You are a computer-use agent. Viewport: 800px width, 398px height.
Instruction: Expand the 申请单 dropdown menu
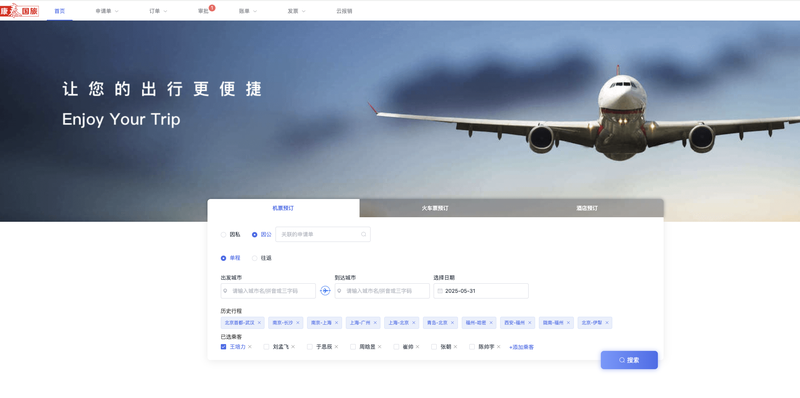(107, 11)
